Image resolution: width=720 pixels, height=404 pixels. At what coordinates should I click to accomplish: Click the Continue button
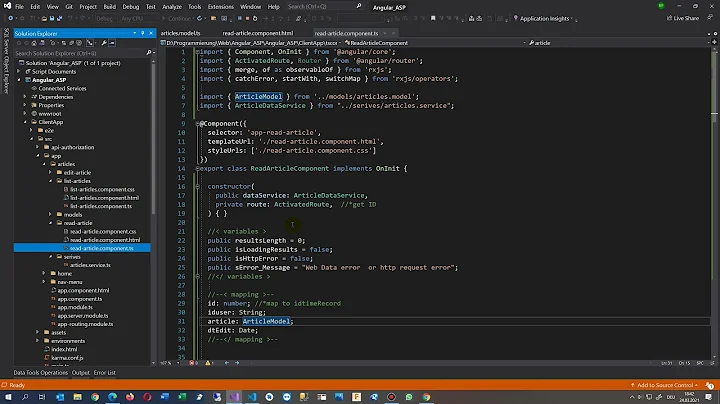pos(177,18)
